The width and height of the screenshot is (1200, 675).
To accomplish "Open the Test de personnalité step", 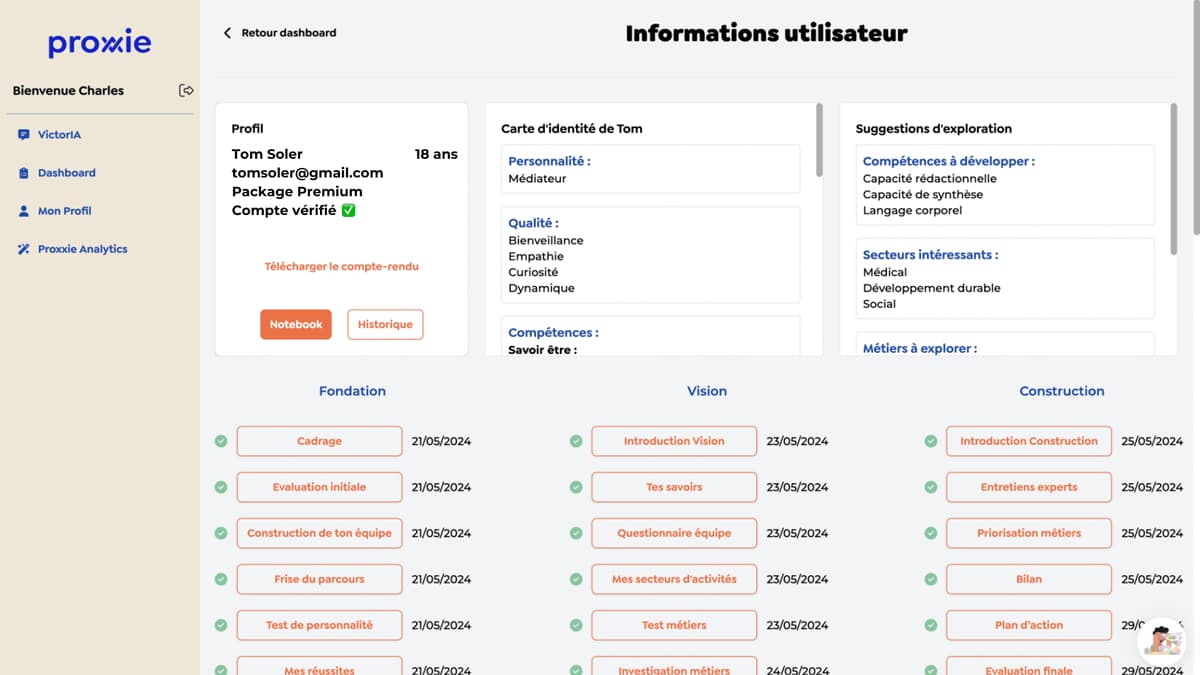I will tap(319, 625).
